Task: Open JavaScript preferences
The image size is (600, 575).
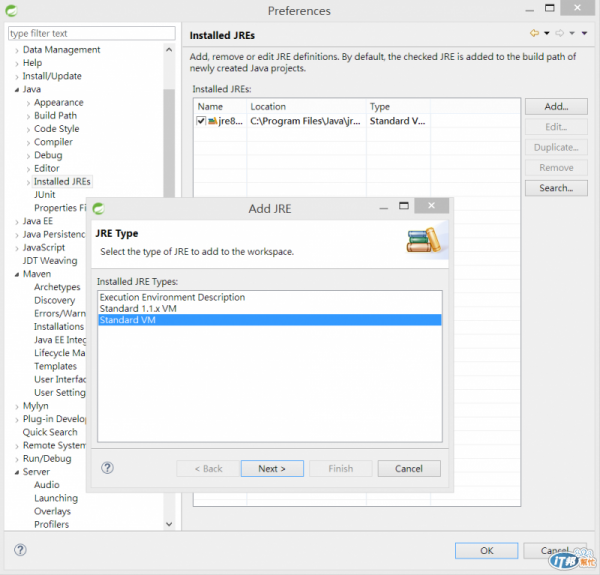Action: click(x=44, y=248)
